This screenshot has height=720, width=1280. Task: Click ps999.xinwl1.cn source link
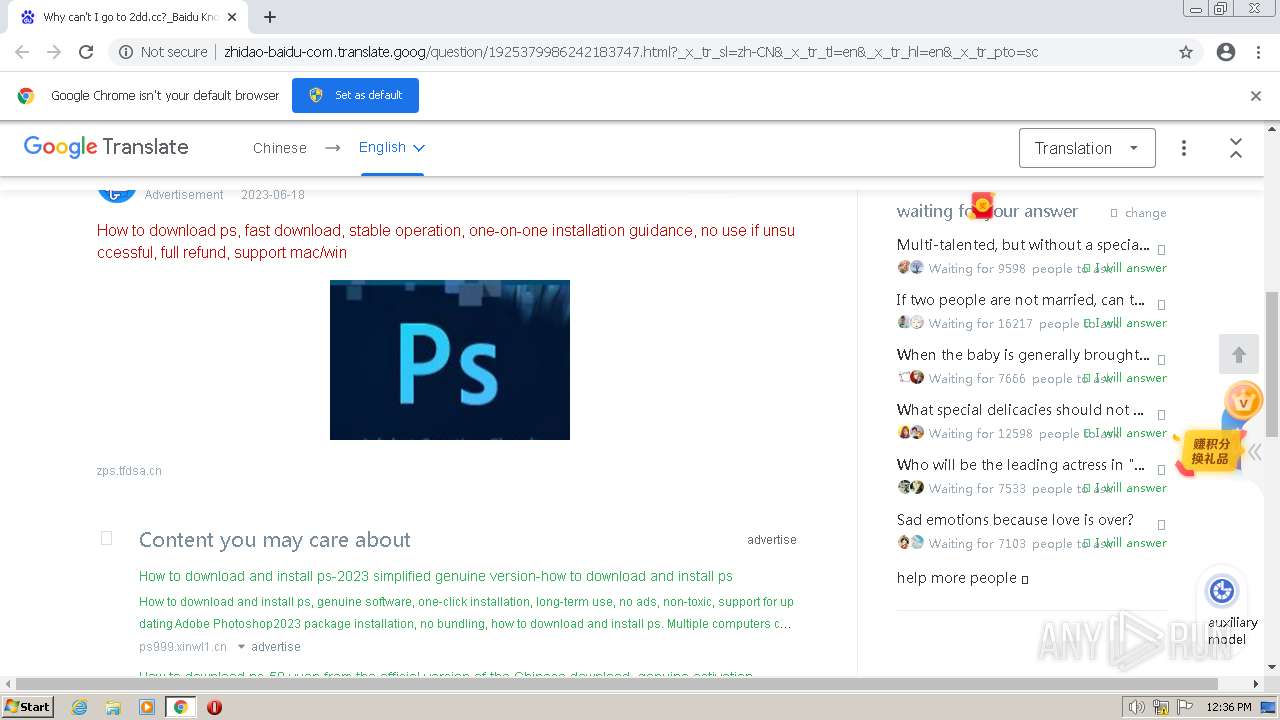(x=183, y=647)
